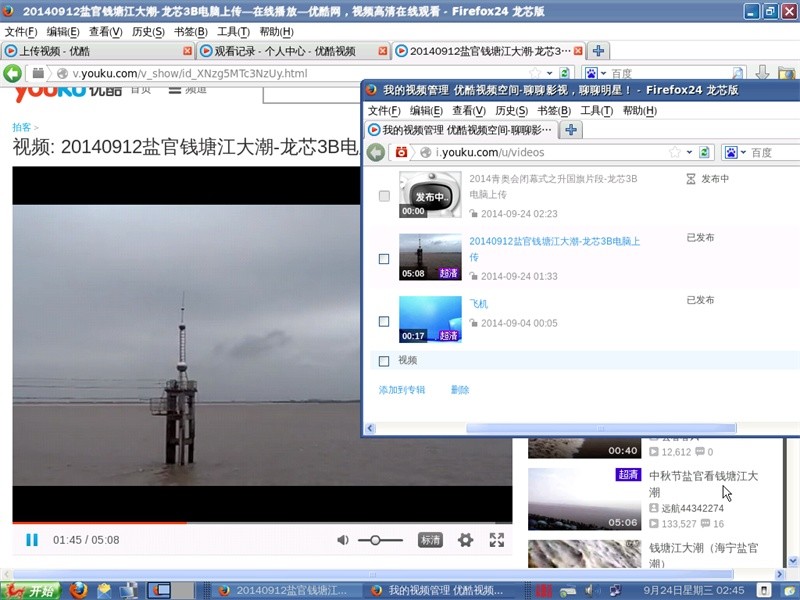Image resolution: width=800 pixels, height=600 pixels.
Task: Open 飞机 video title link
Action: 479,304
